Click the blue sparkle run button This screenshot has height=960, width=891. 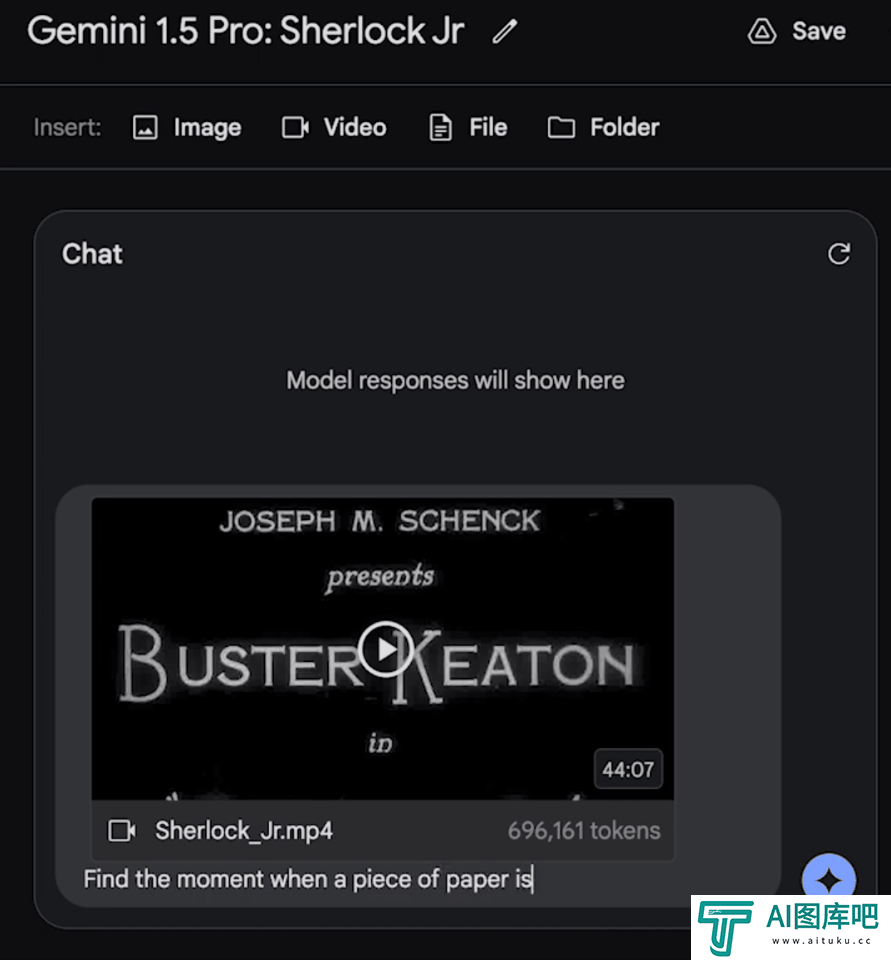829,879
